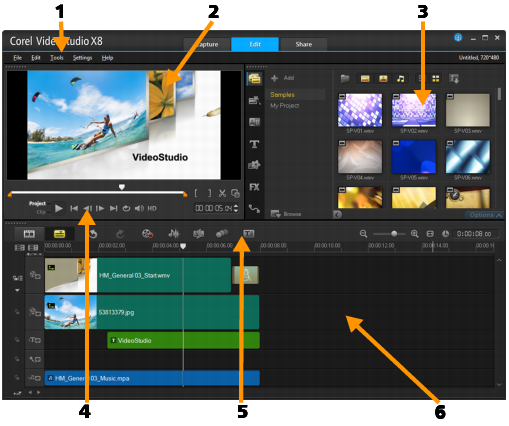
Task: Adjust timecode with the stepper arrows
Action: click(x=236, y=208)
